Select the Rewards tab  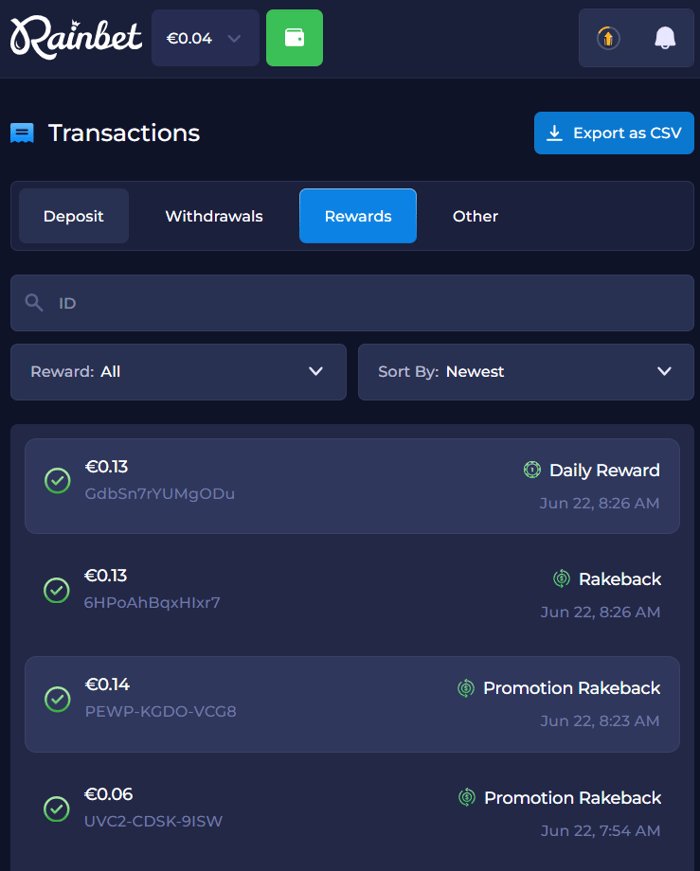pos(358,216)
